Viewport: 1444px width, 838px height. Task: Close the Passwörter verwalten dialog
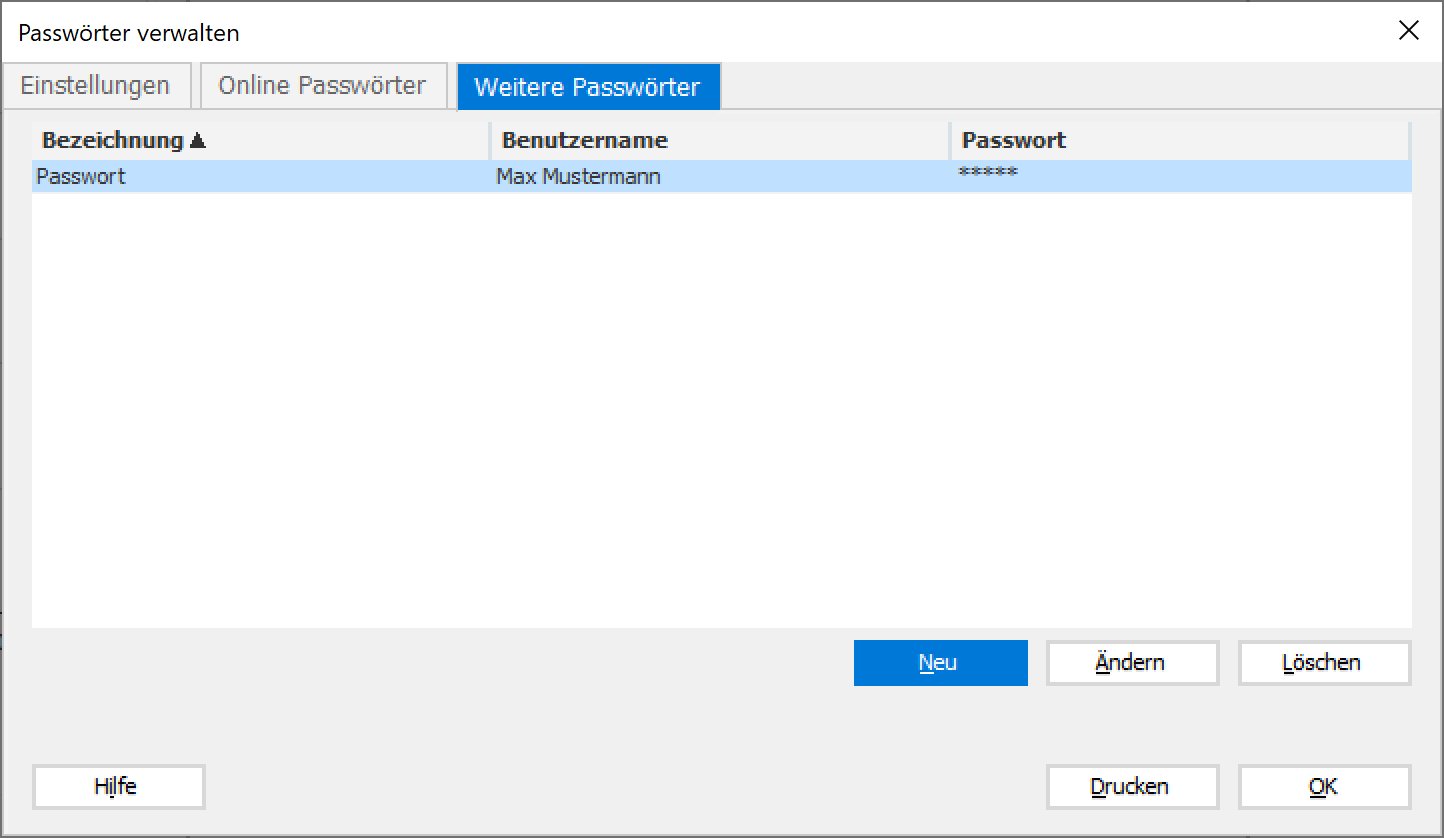point(1408,31)
